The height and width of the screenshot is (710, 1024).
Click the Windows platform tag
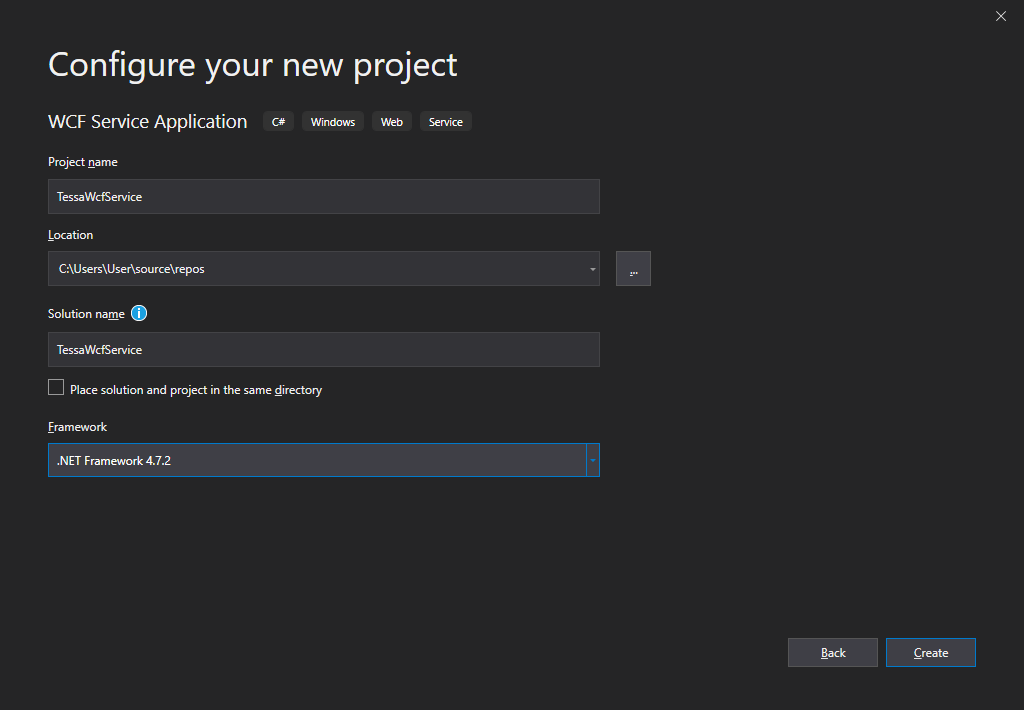point(333,122)
